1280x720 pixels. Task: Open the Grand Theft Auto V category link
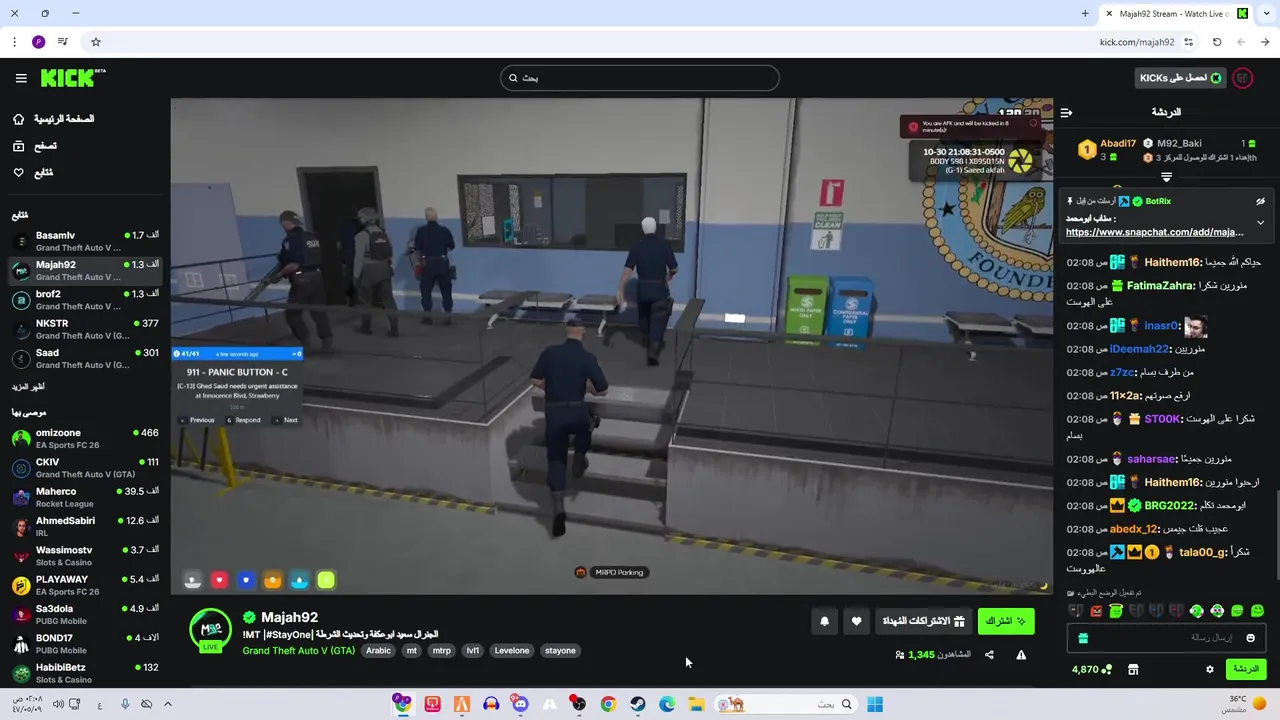299,650
